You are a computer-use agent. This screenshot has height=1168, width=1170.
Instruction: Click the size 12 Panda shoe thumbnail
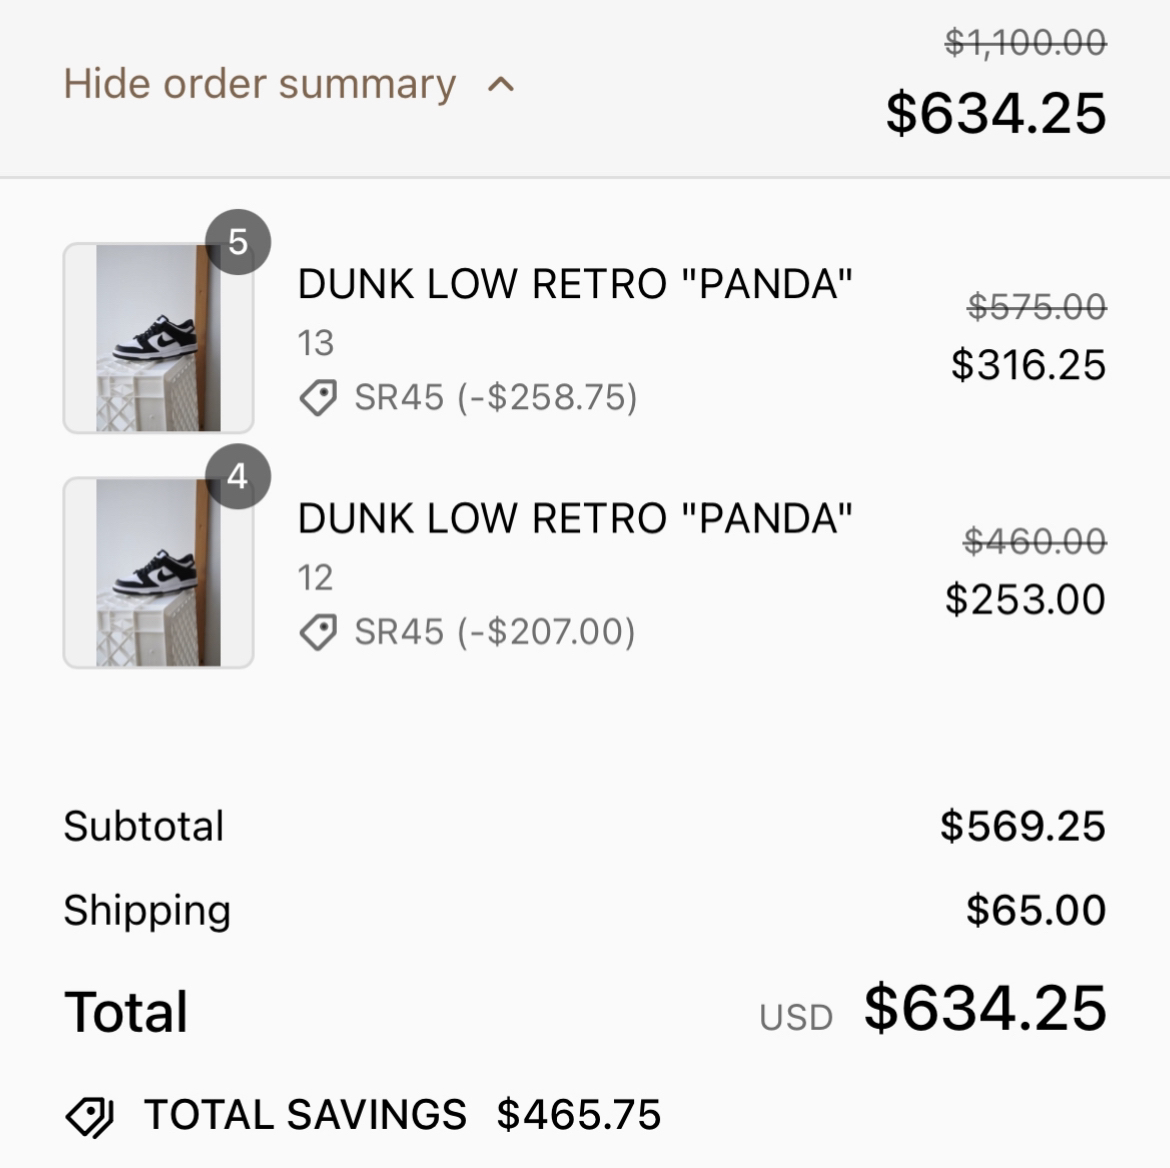tap(158, 572)
